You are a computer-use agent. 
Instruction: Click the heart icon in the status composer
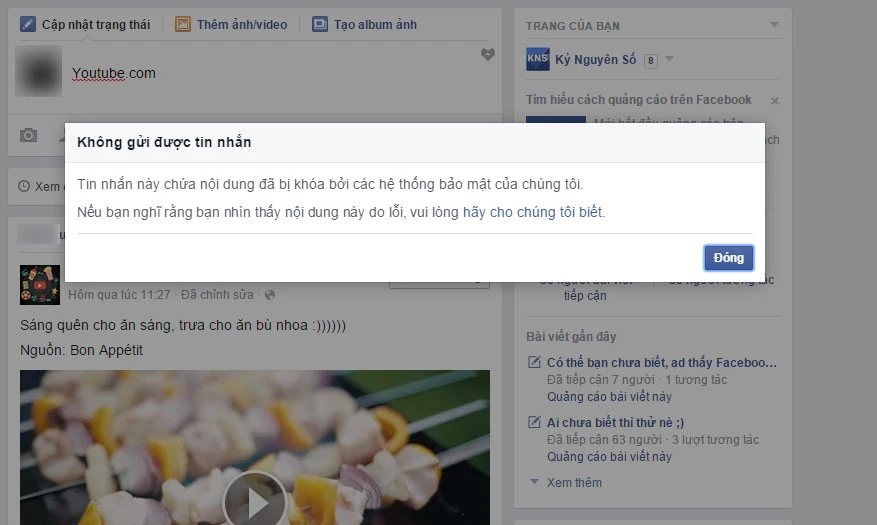487,55
